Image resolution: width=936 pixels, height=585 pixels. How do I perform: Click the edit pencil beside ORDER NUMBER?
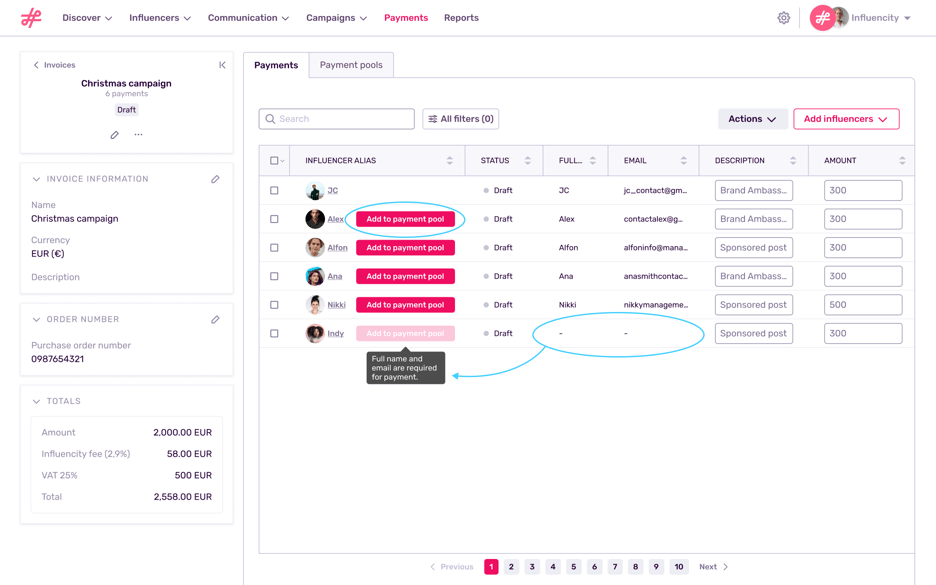tap(215, 319)
